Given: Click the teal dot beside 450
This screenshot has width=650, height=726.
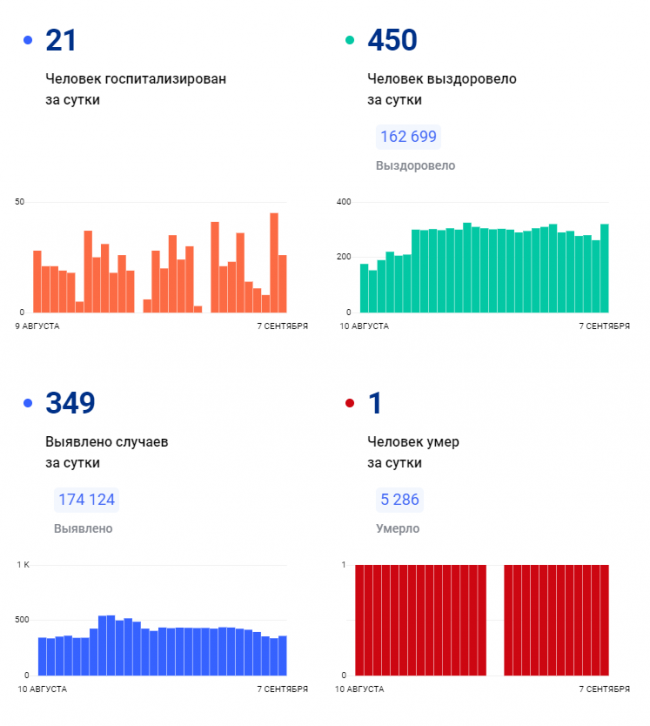Looking at the screenshot, I should point(349,41).
